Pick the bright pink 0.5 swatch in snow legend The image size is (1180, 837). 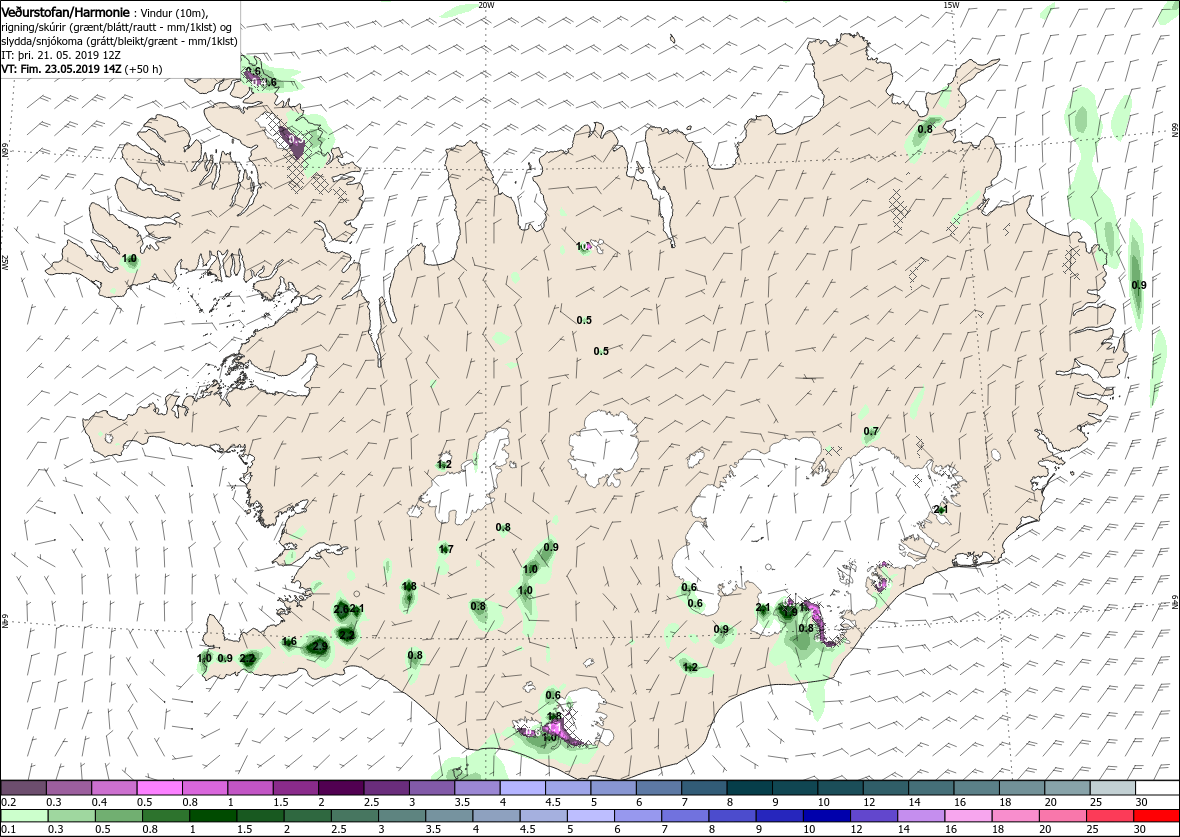coord(160,788)
